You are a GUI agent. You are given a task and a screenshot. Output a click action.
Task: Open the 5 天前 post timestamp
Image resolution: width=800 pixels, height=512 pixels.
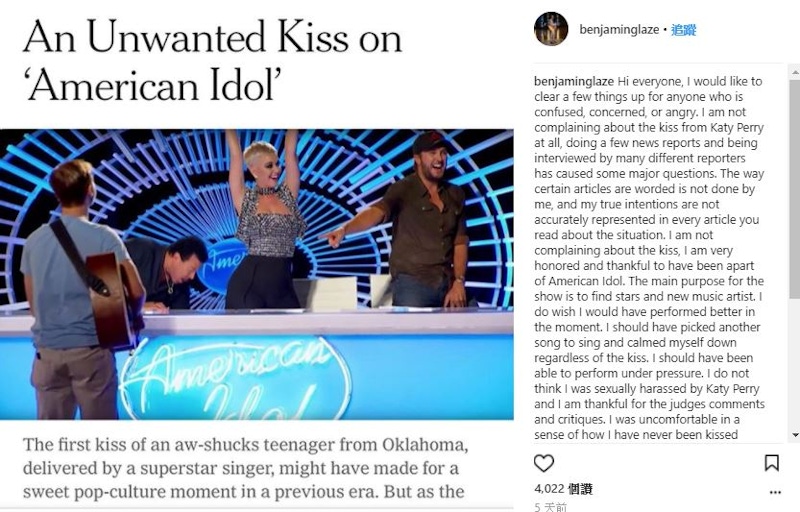coord(551,506)
